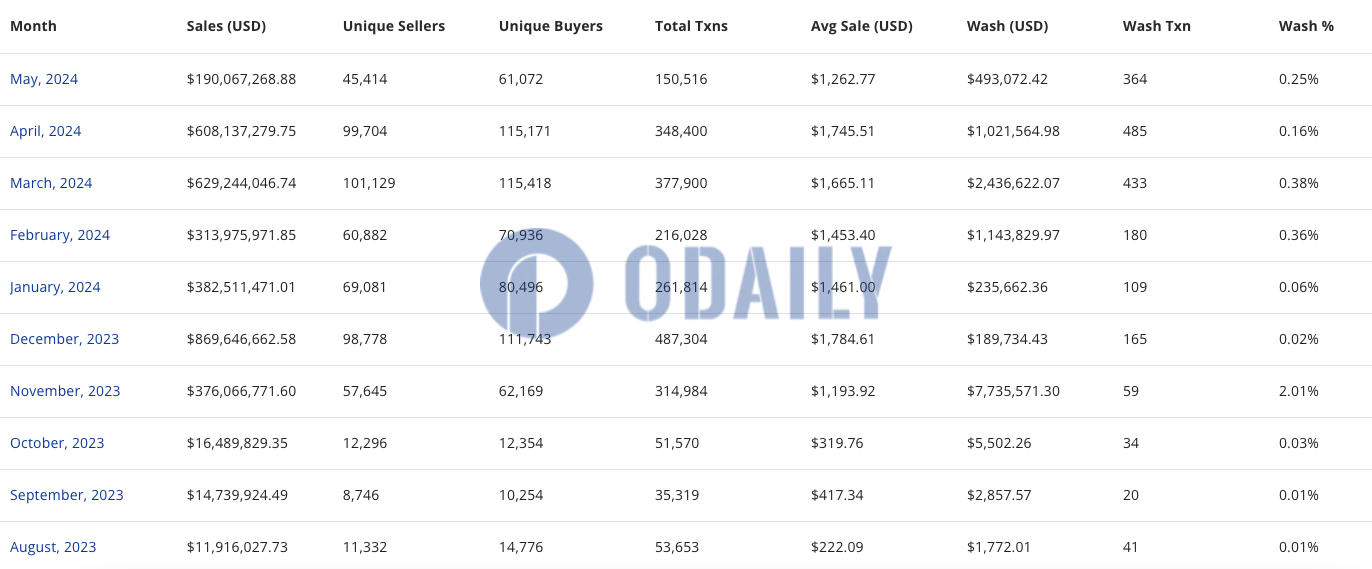1372x569 pixels.
Task: Sort by the Avg Sale (USD) header
Action: 862,26
